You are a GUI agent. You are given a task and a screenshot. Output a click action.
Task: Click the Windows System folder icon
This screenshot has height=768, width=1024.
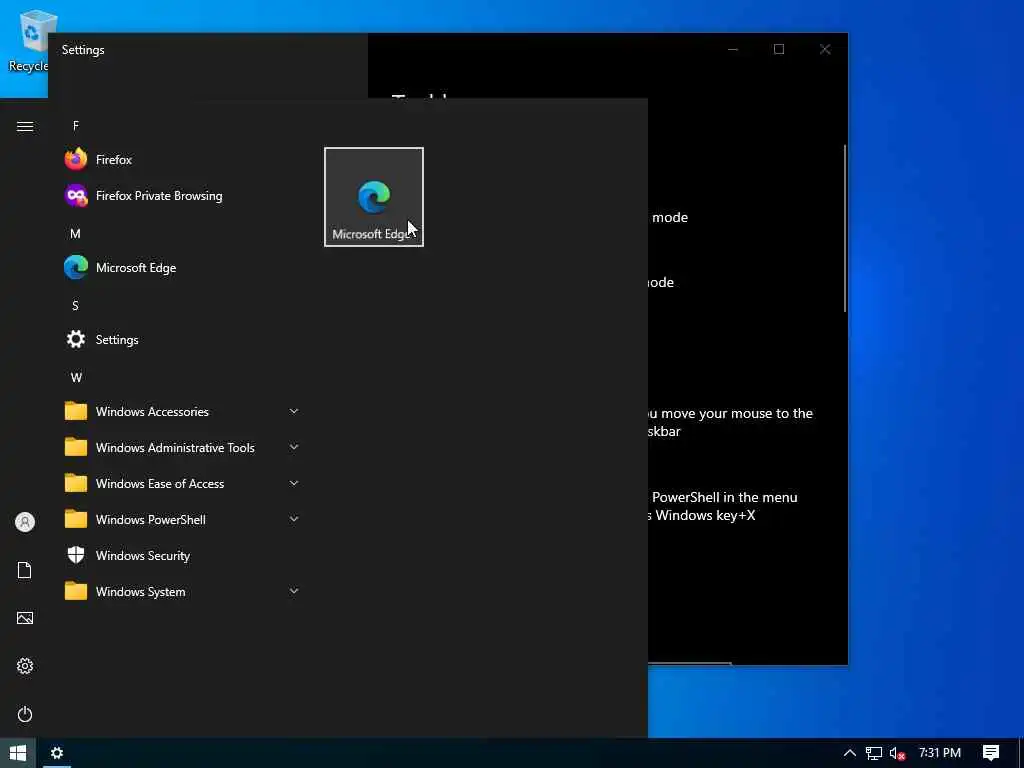tap(76, 590)
